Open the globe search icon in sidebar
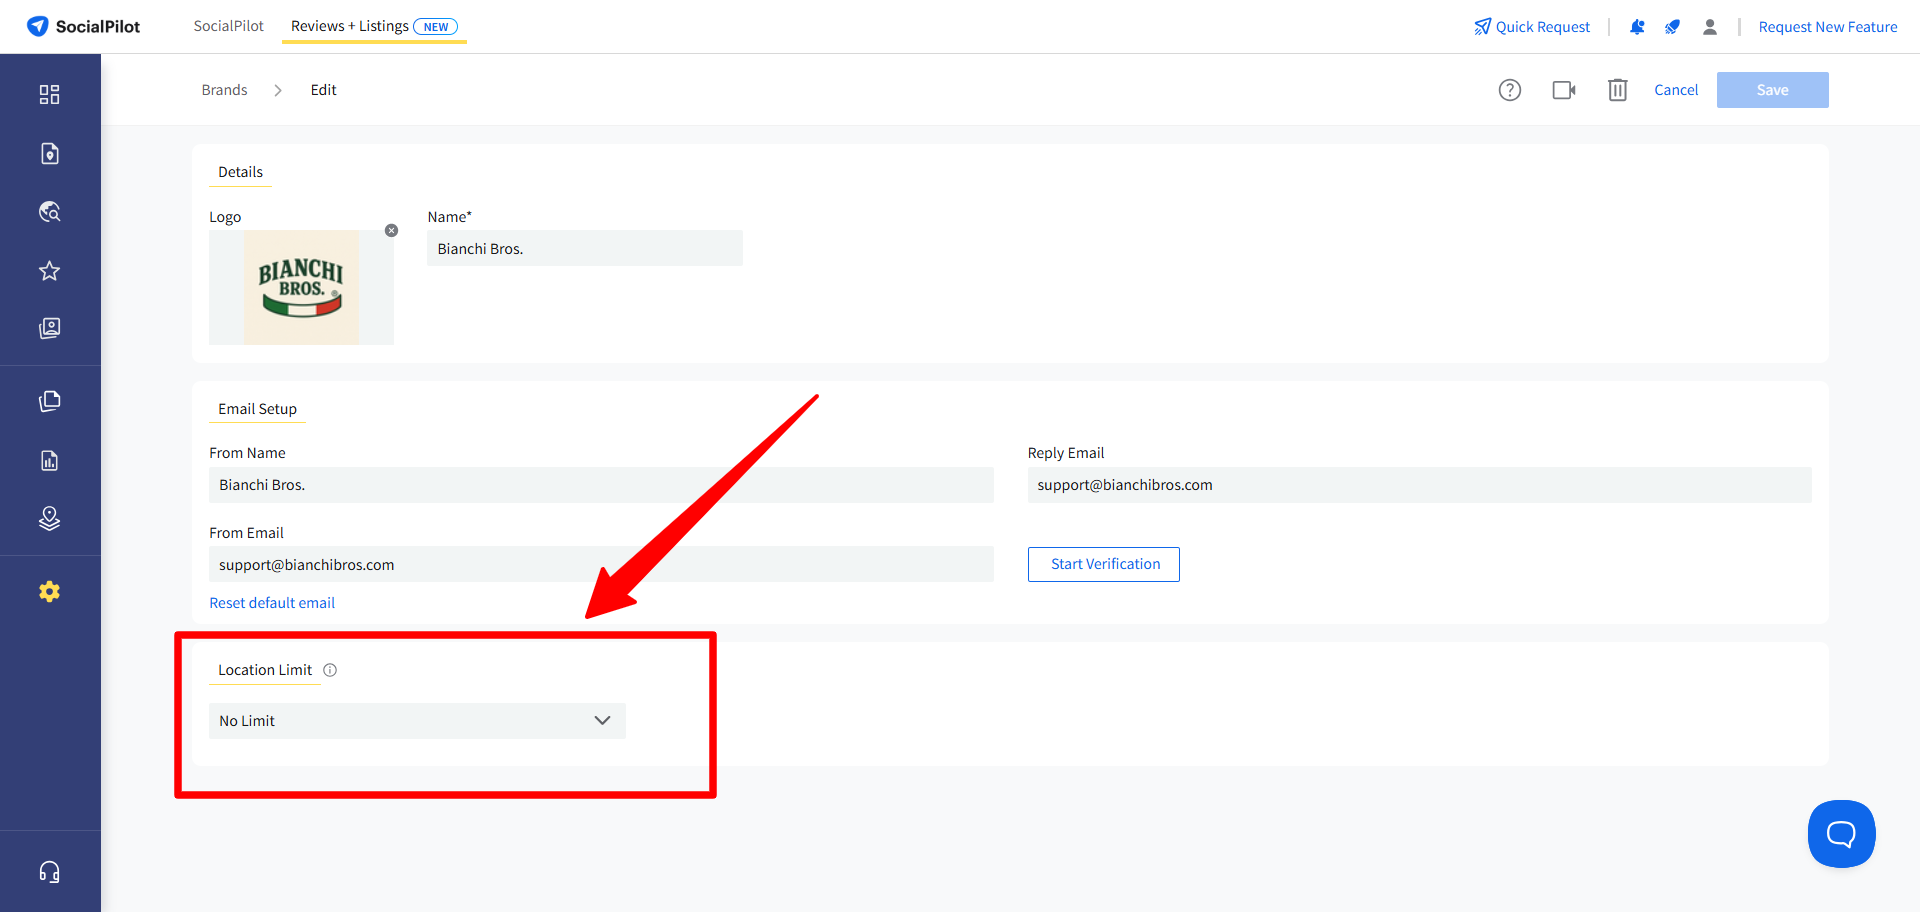Viewport: 1920px width, 912px height. [x=49, y=212]
